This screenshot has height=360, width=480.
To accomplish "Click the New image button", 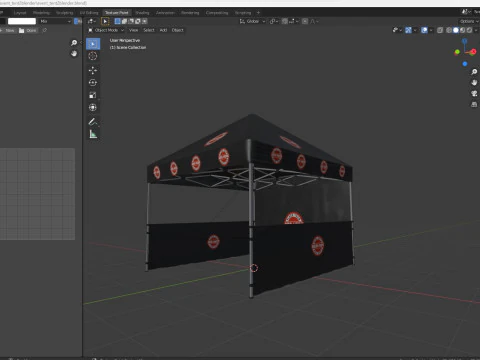I will [8, 30].
